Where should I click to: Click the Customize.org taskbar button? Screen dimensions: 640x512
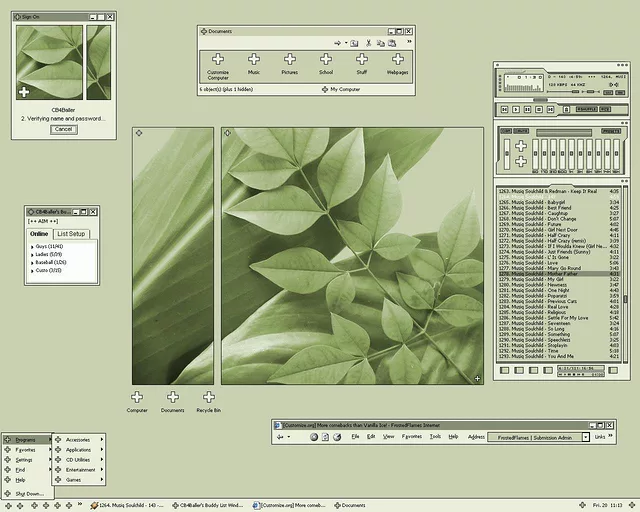[289, 505]
